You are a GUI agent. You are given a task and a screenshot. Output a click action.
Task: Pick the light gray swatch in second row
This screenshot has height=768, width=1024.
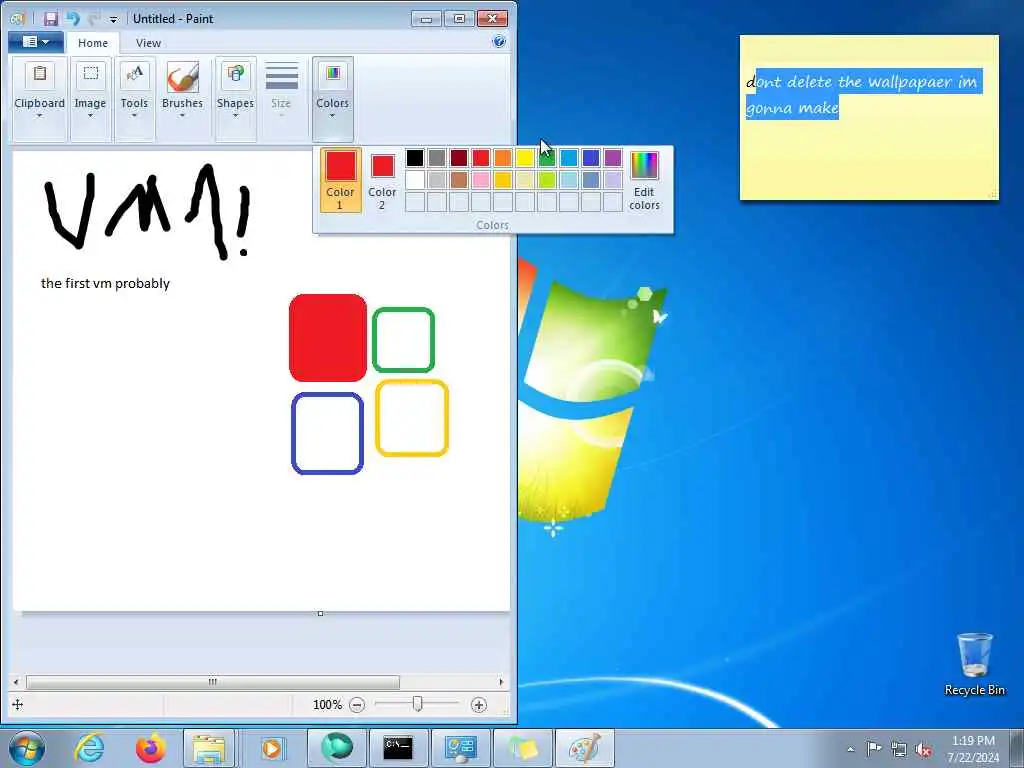(437, 179)
